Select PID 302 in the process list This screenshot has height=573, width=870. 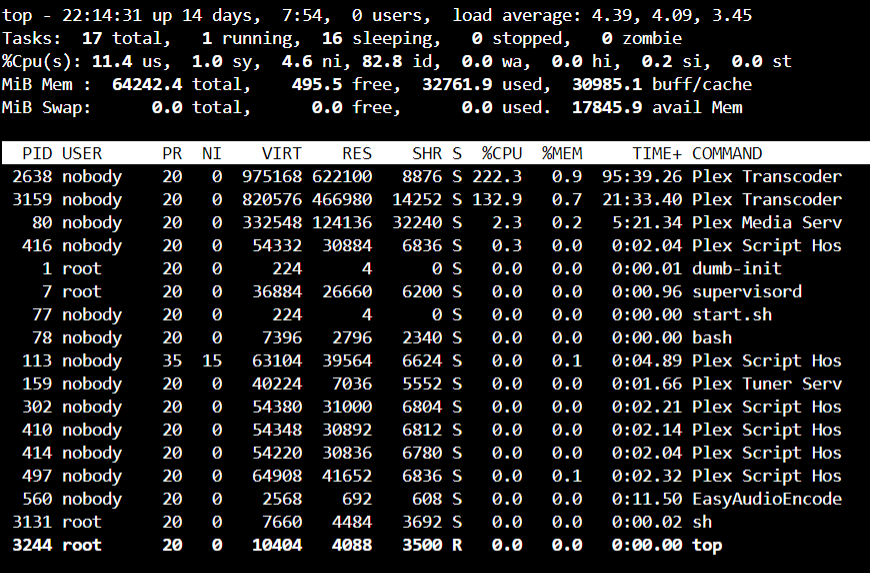[37, 407]
